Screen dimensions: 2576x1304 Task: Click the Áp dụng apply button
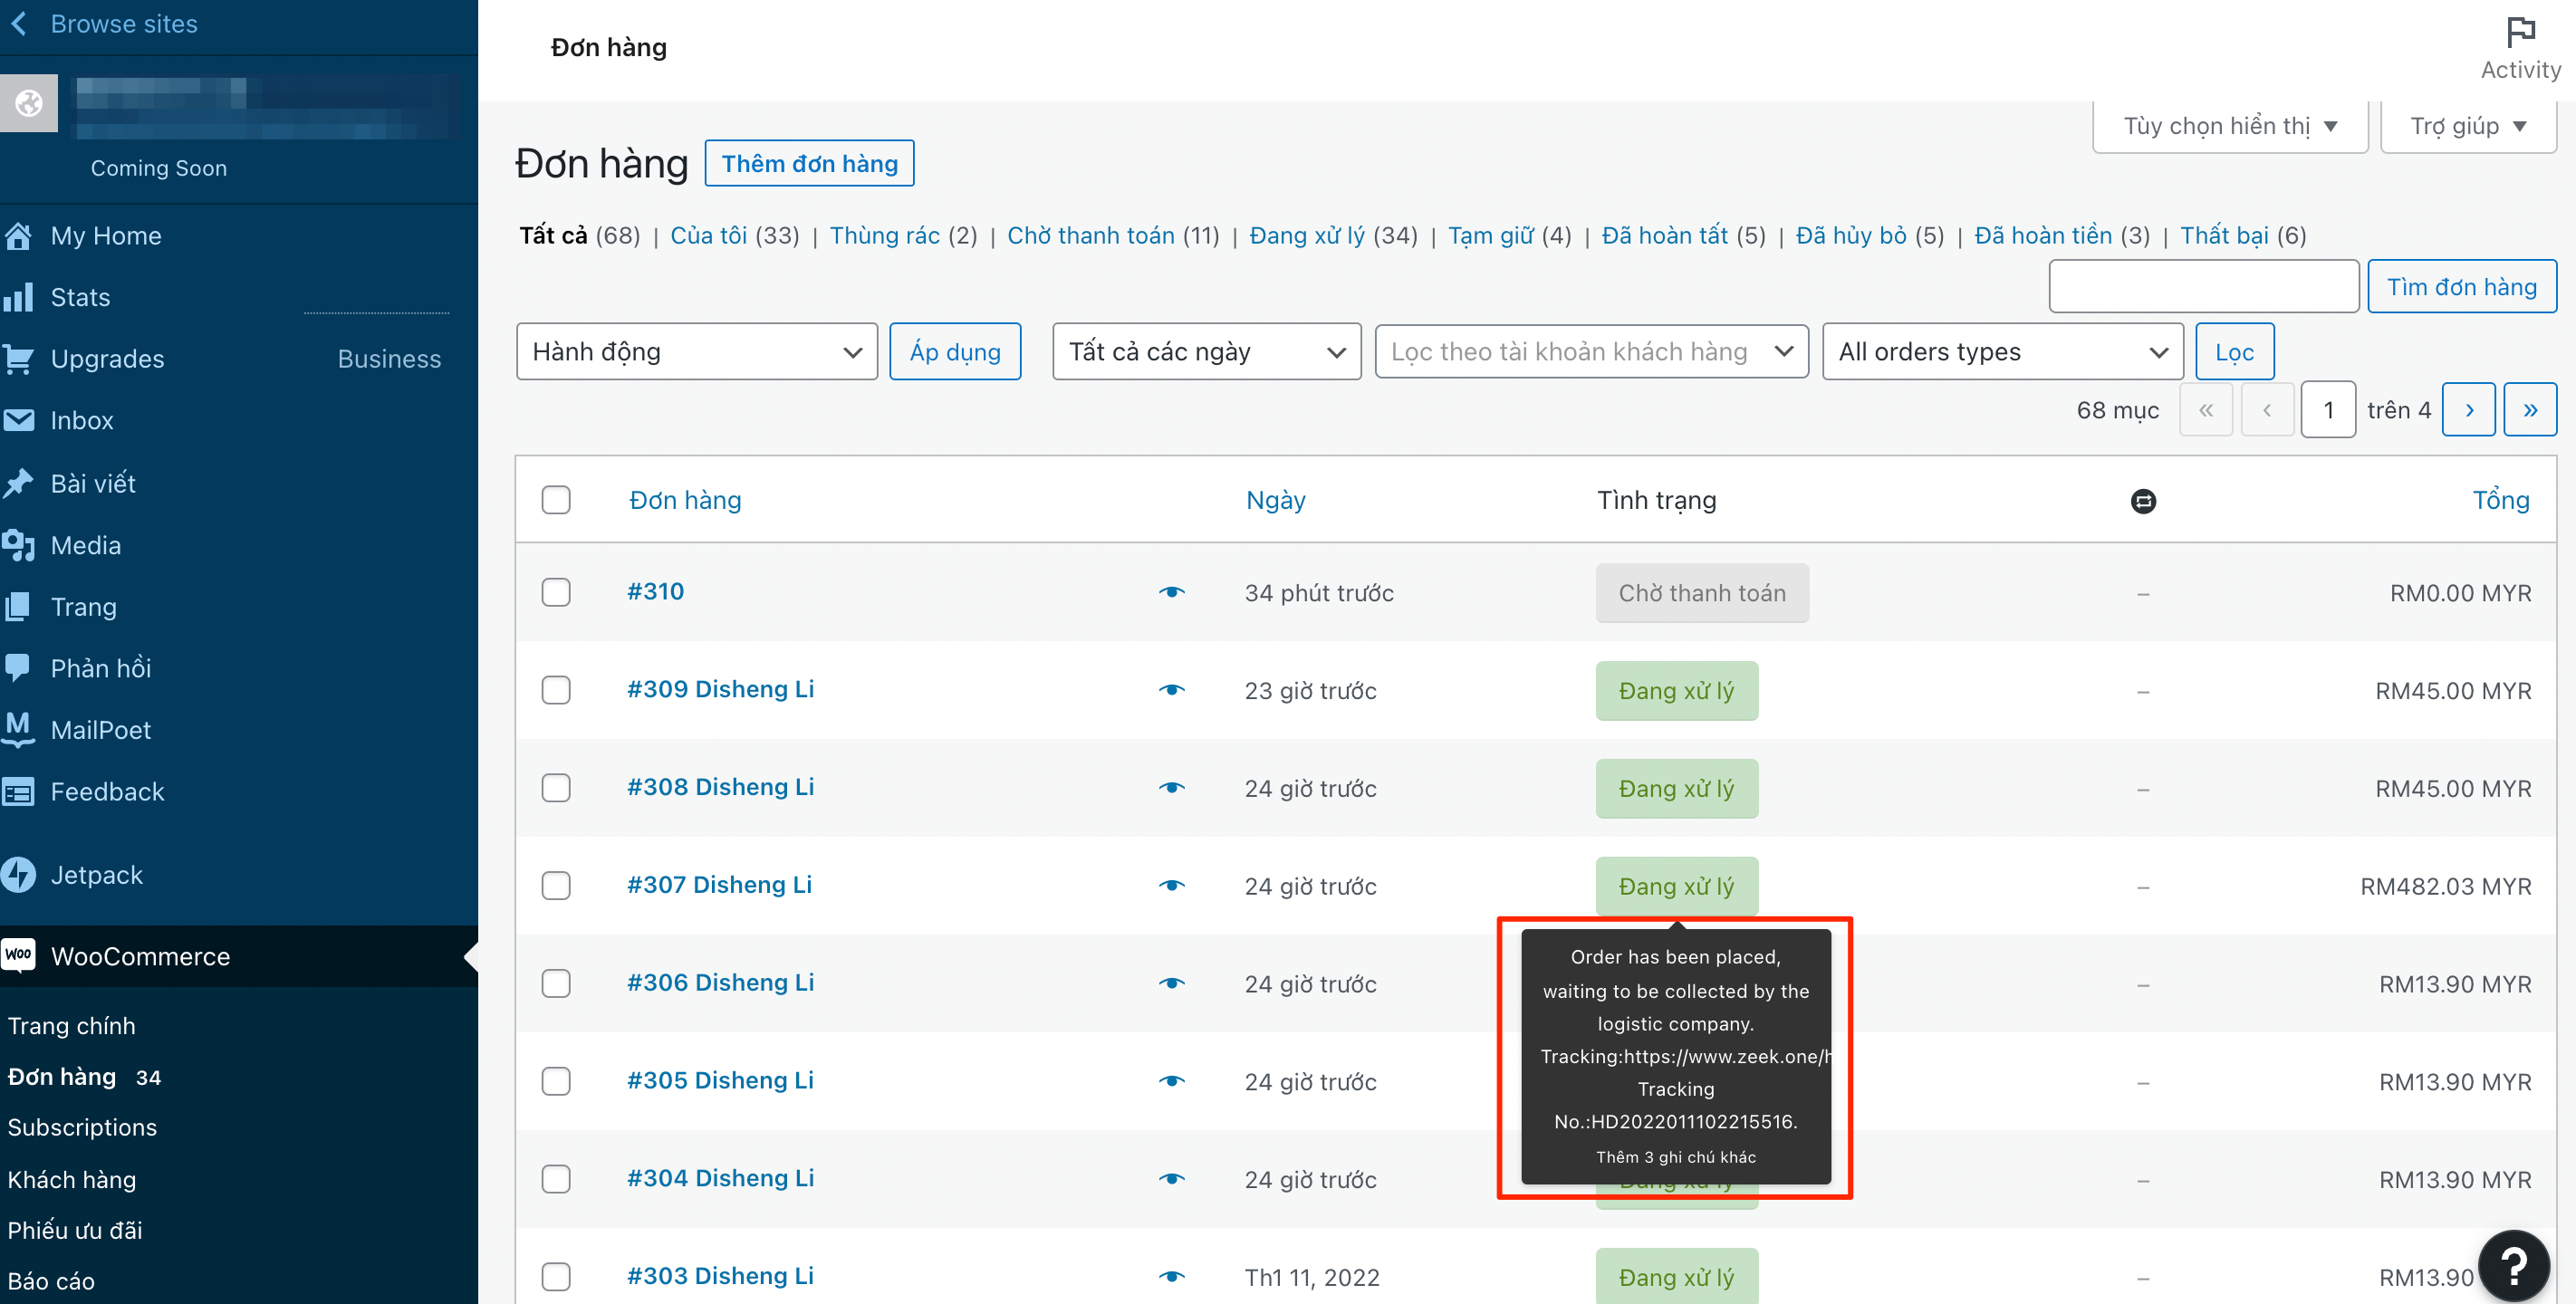click(x=955, y=352)
